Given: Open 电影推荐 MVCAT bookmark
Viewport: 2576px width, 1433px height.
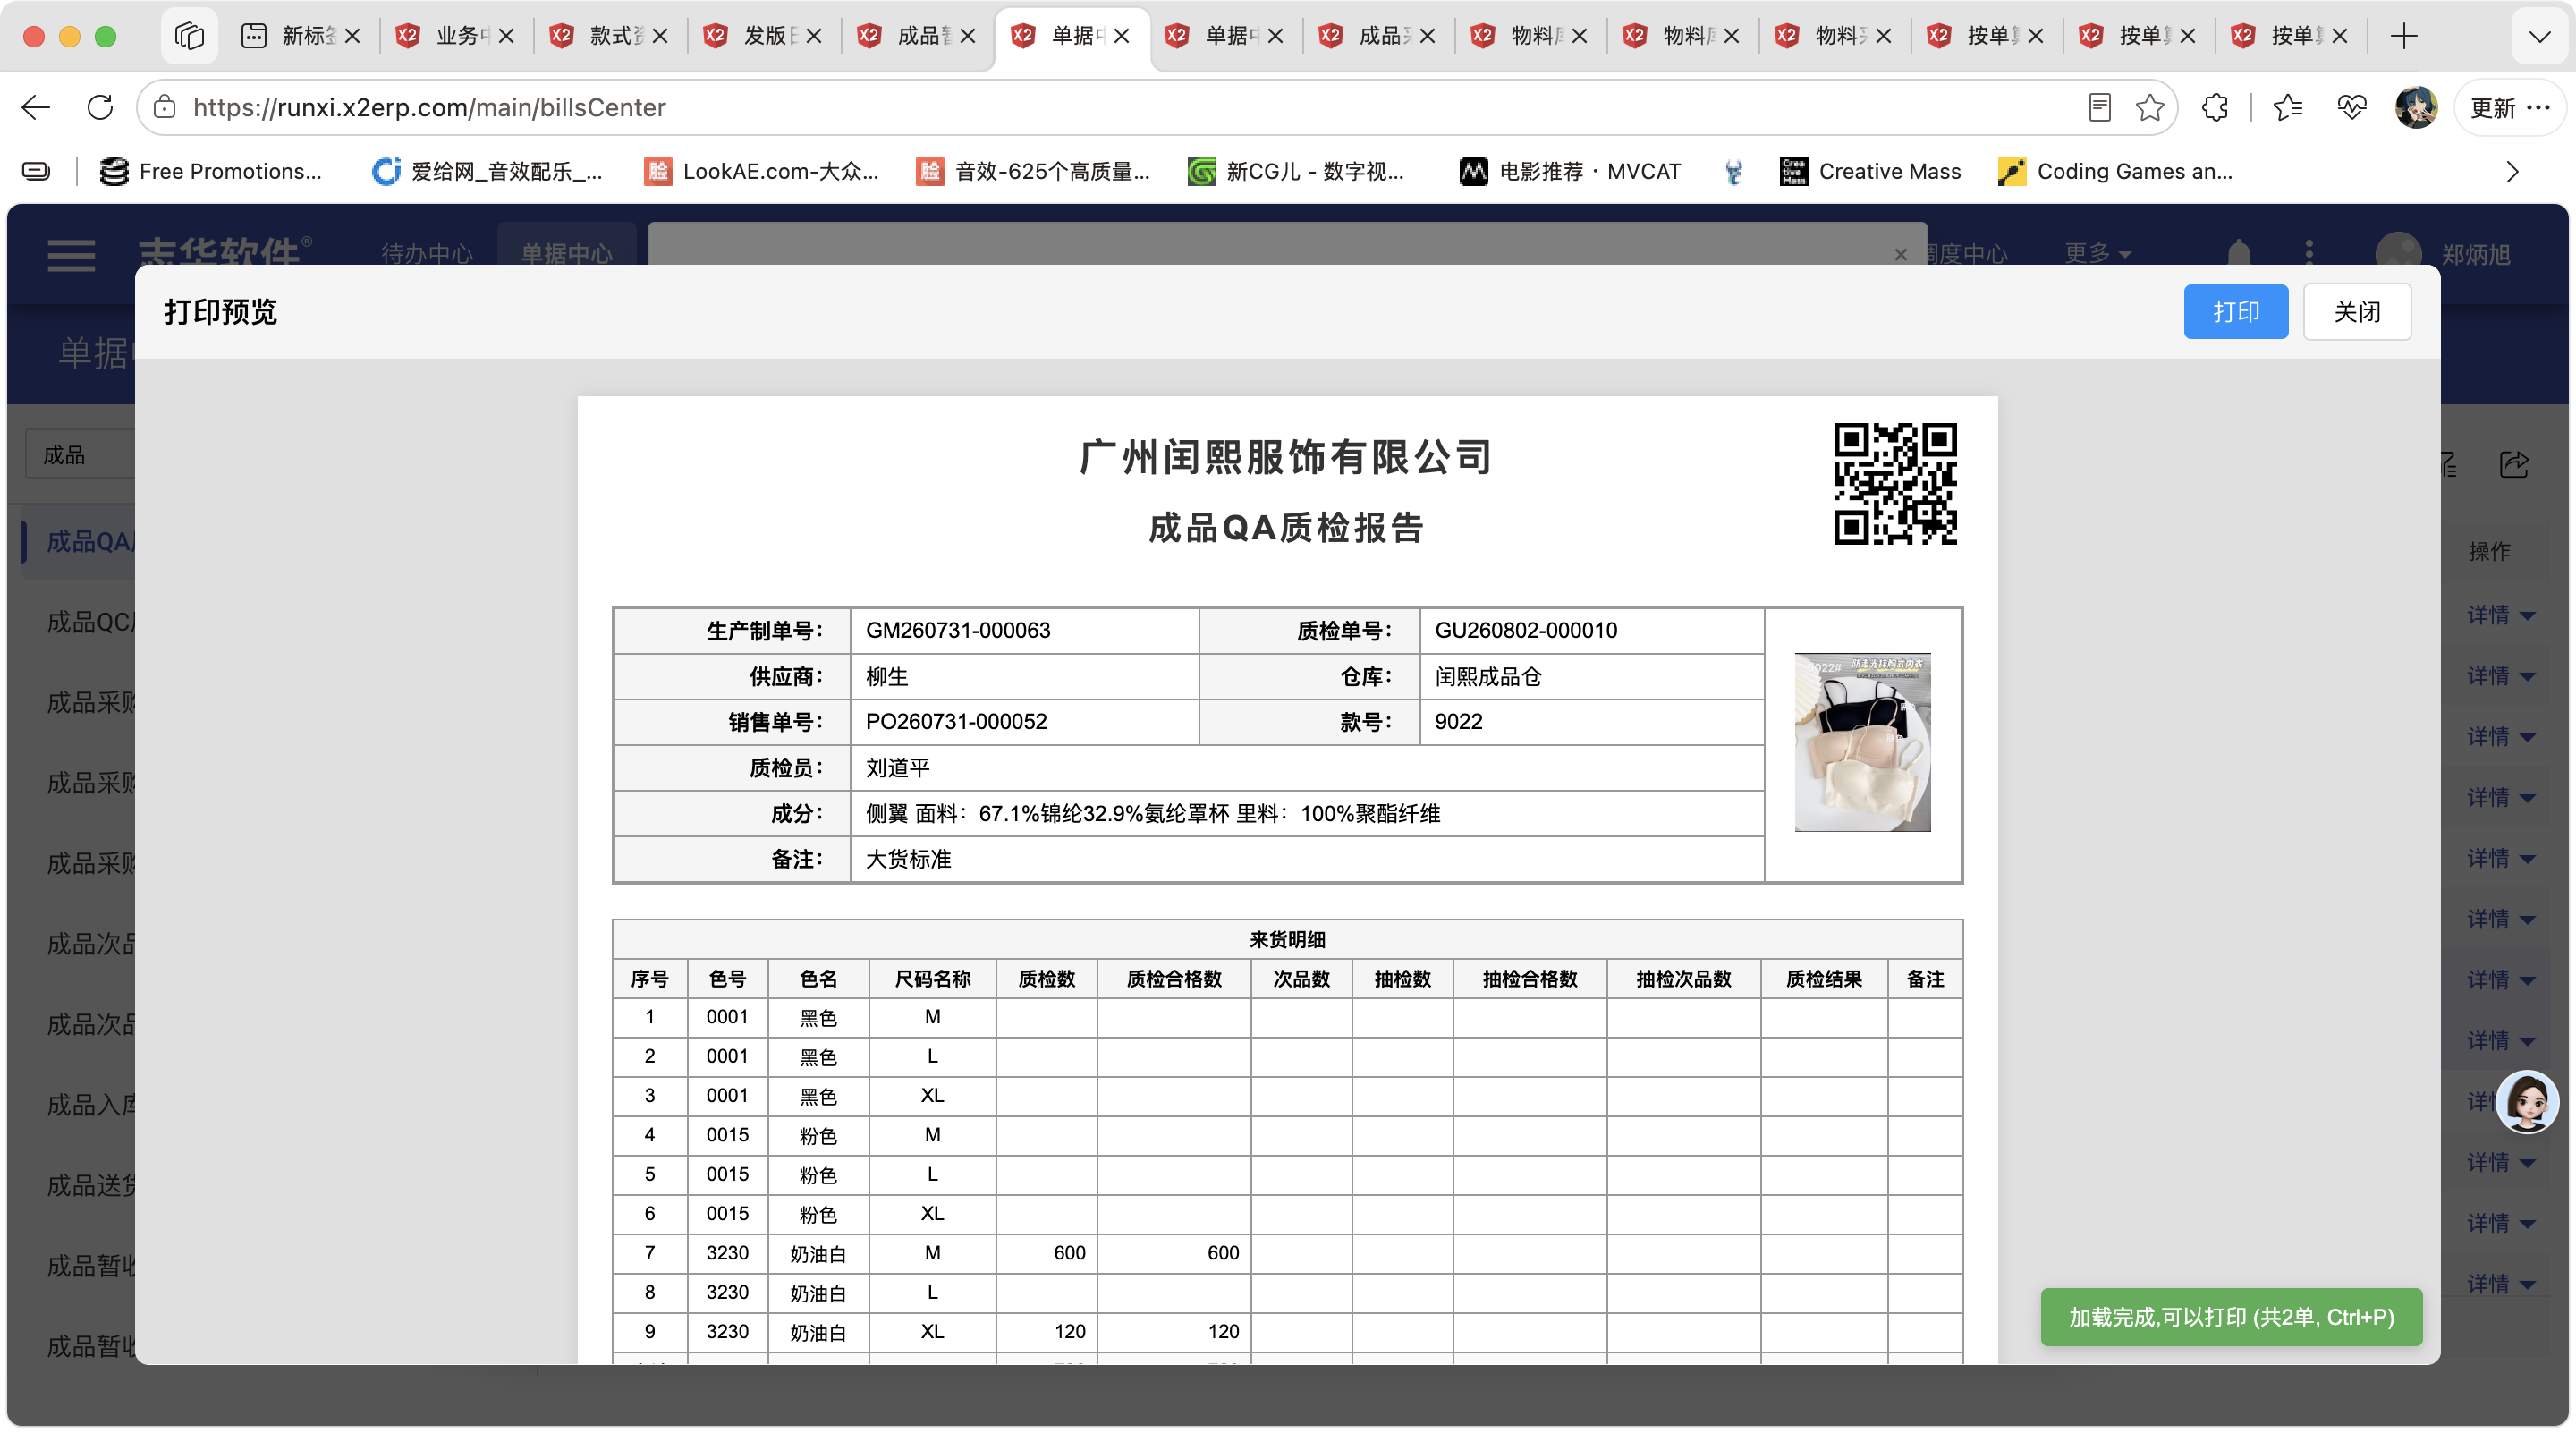Looking at the screenshot, I should (1571, 172).
